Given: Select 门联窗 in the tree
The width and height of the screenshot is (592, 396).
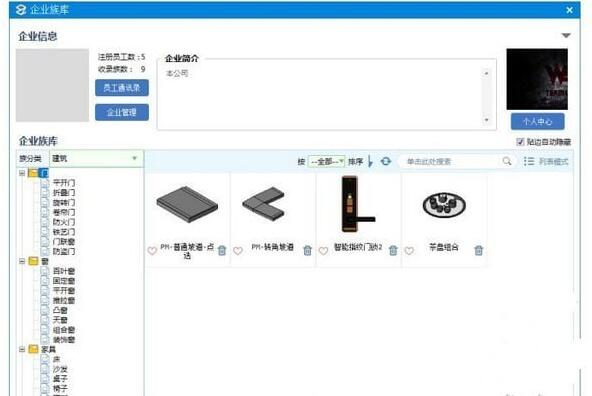Looking at the screenshot, I should 64,242.
